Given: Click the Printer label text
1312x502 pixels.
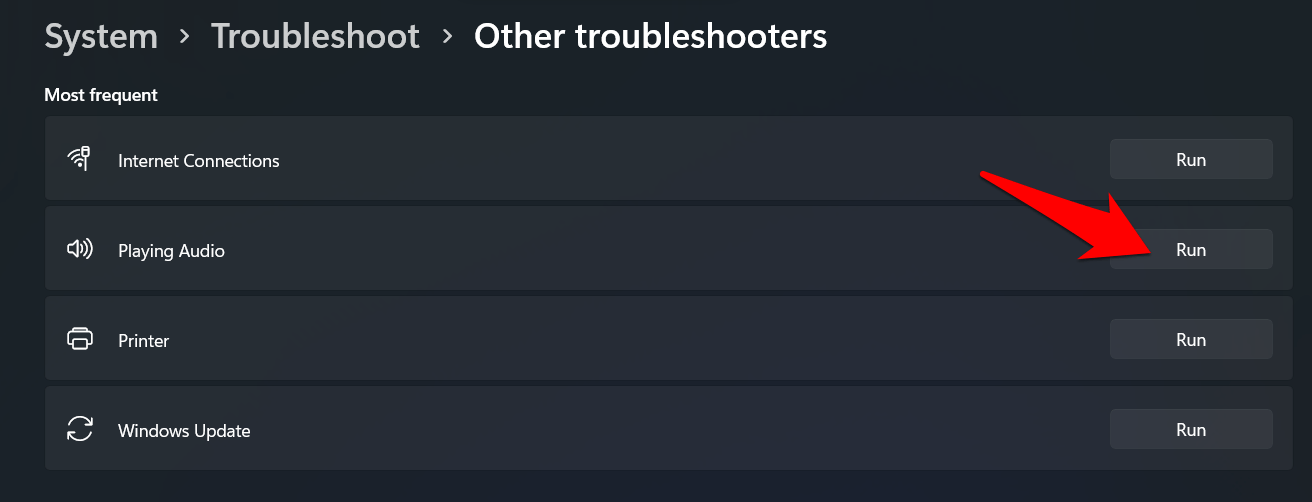Looking at the screenshot, I should pyautogui.click(x=143, y=341).
